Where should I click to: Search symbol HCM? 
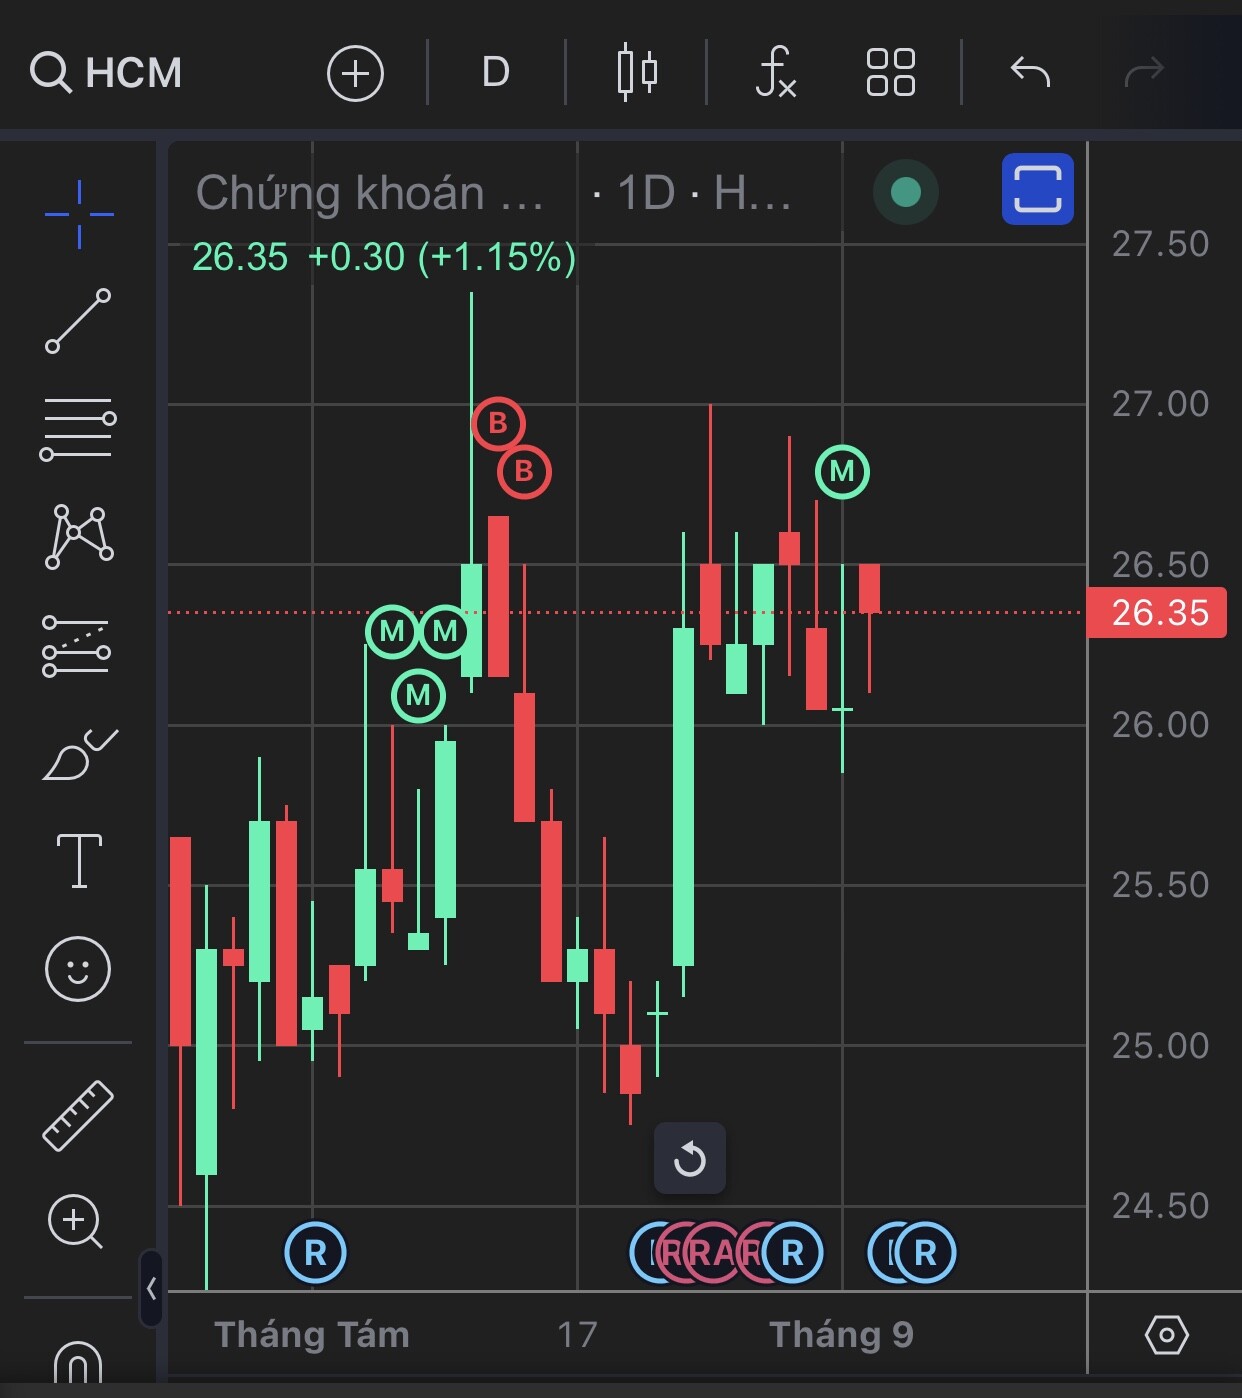pos(106,72)
